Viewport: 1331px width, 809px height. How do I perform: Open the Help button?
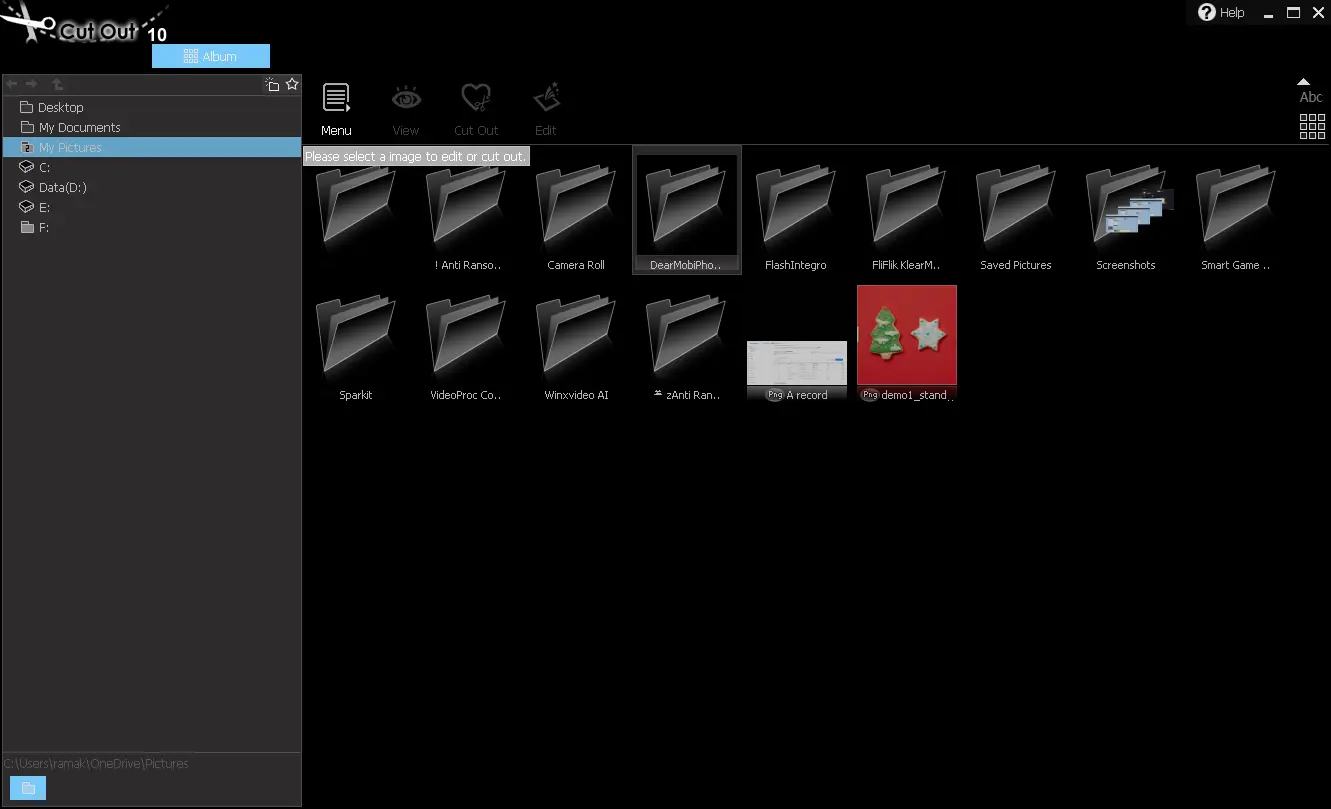[x=1221, y=13]
